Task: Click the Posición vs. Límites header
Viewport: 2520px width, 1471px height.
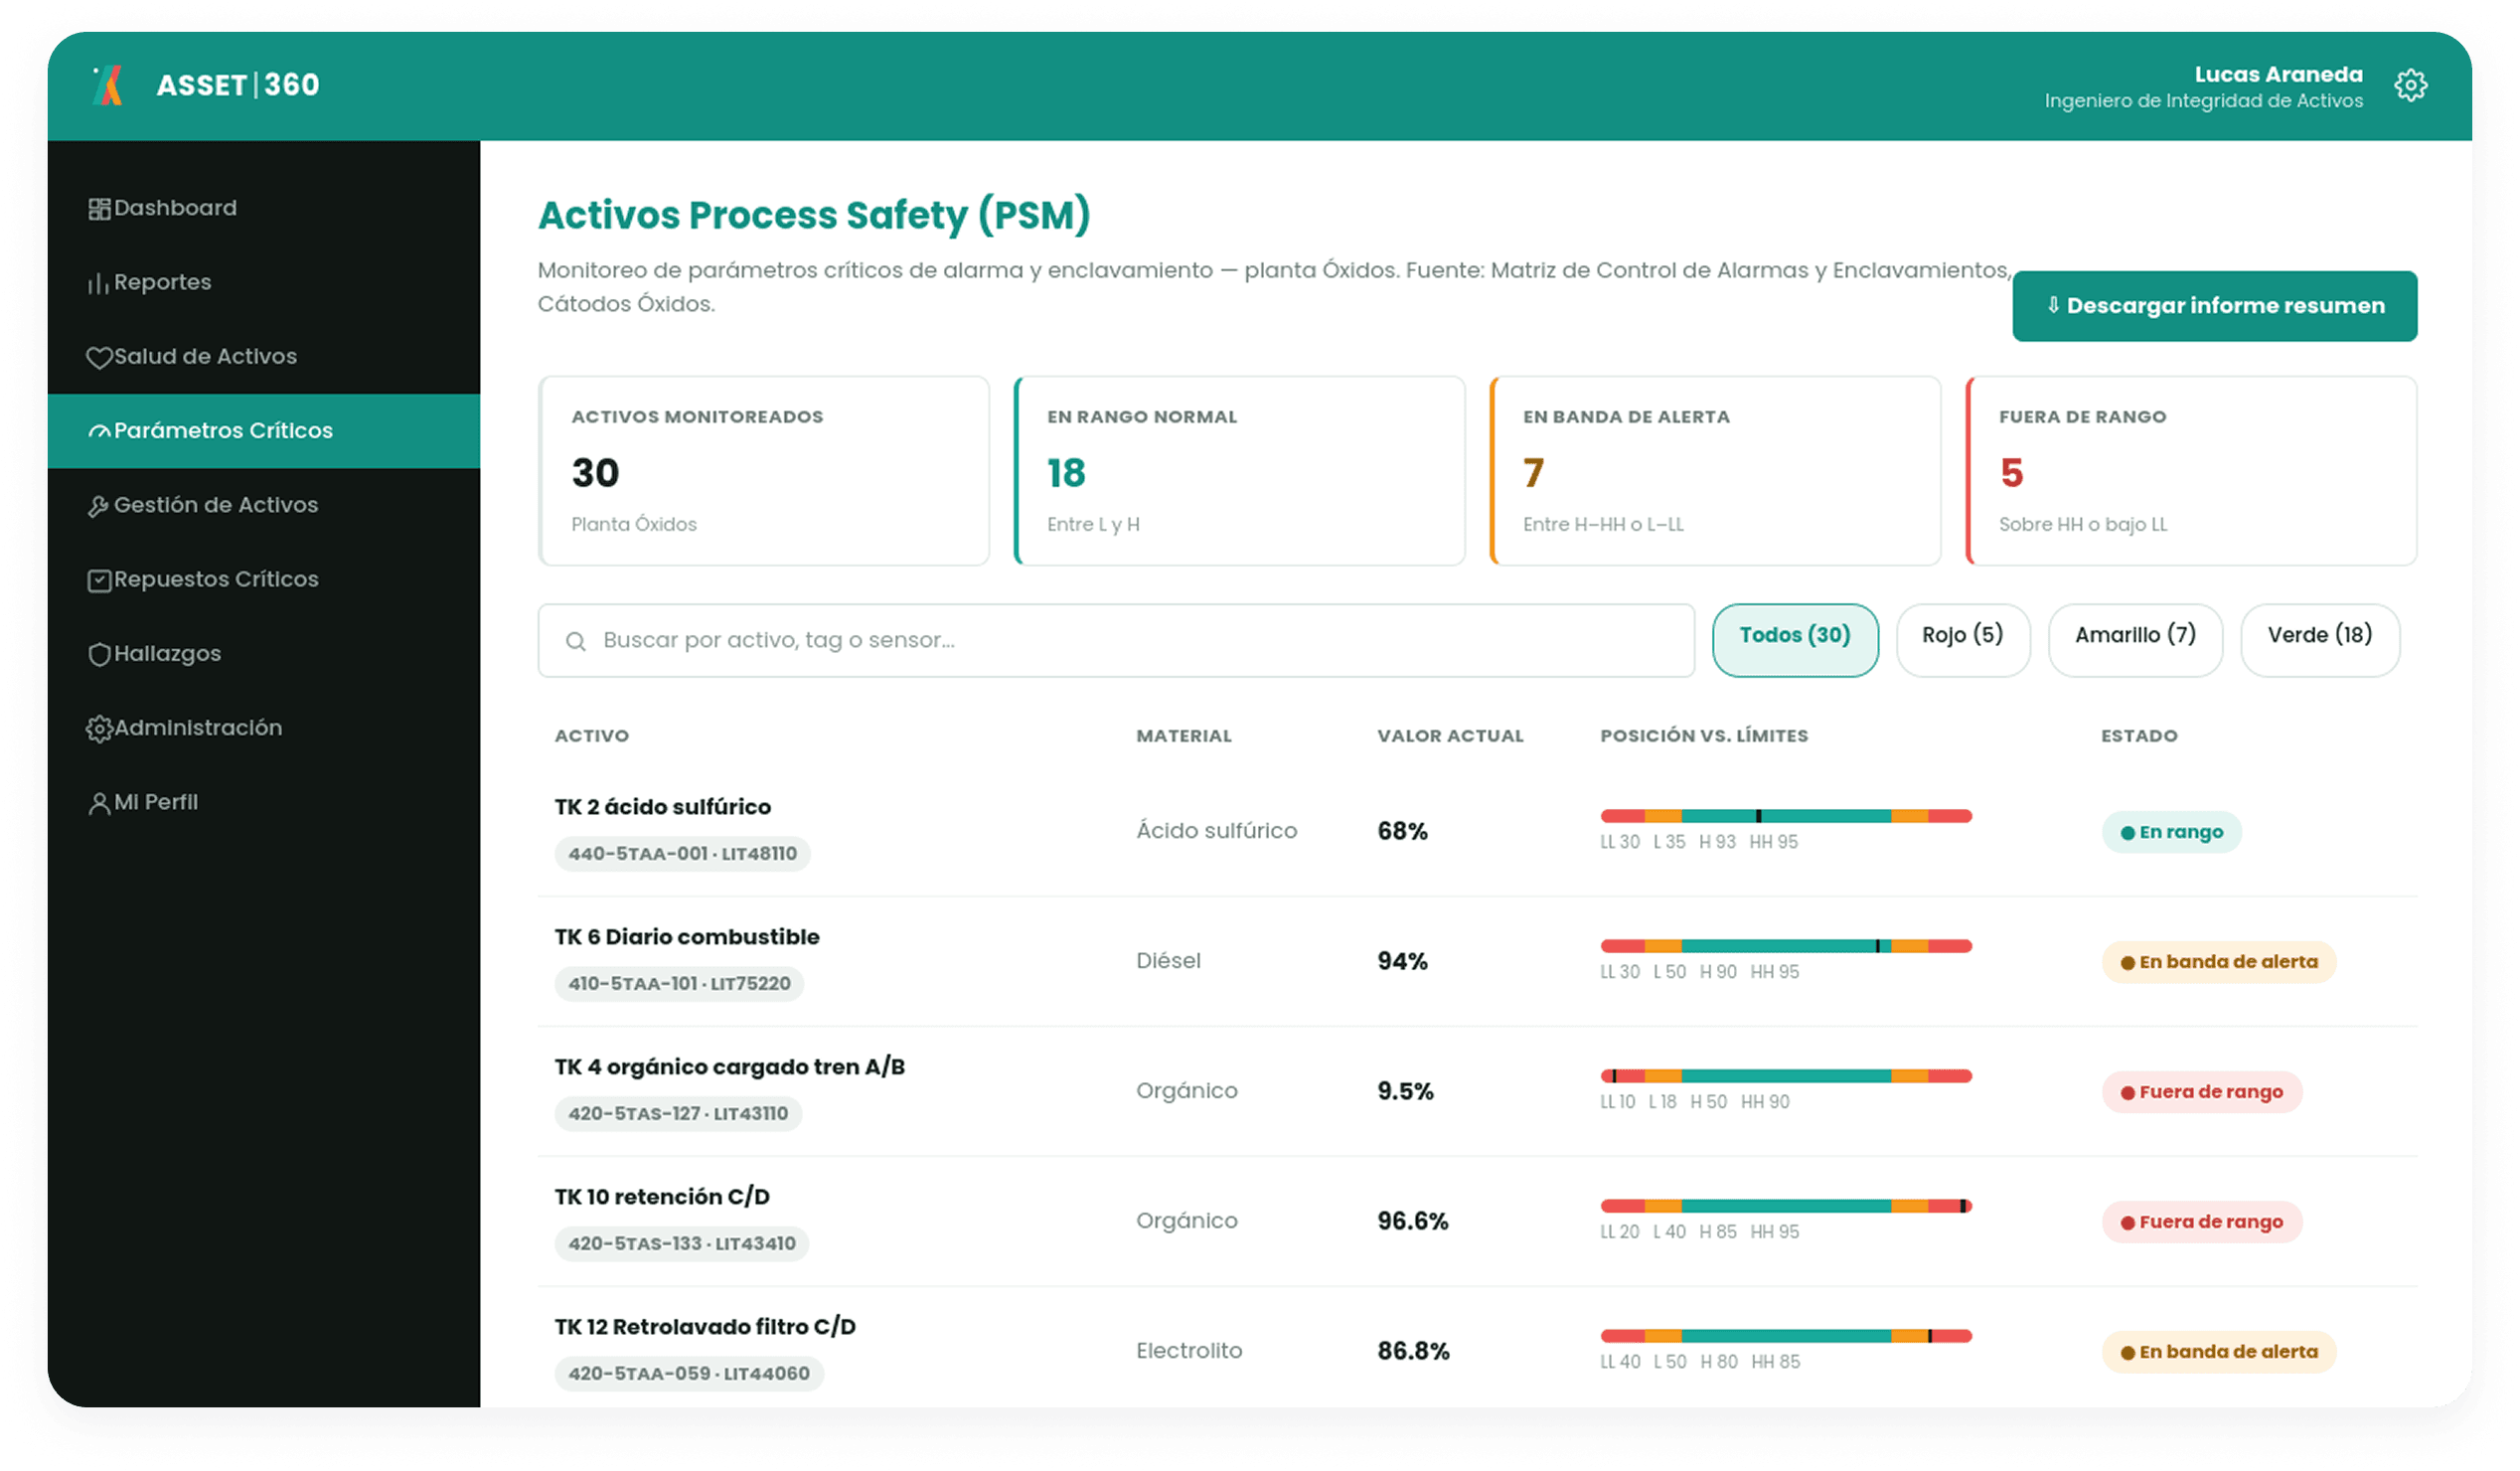Action: click(1704, 736)
